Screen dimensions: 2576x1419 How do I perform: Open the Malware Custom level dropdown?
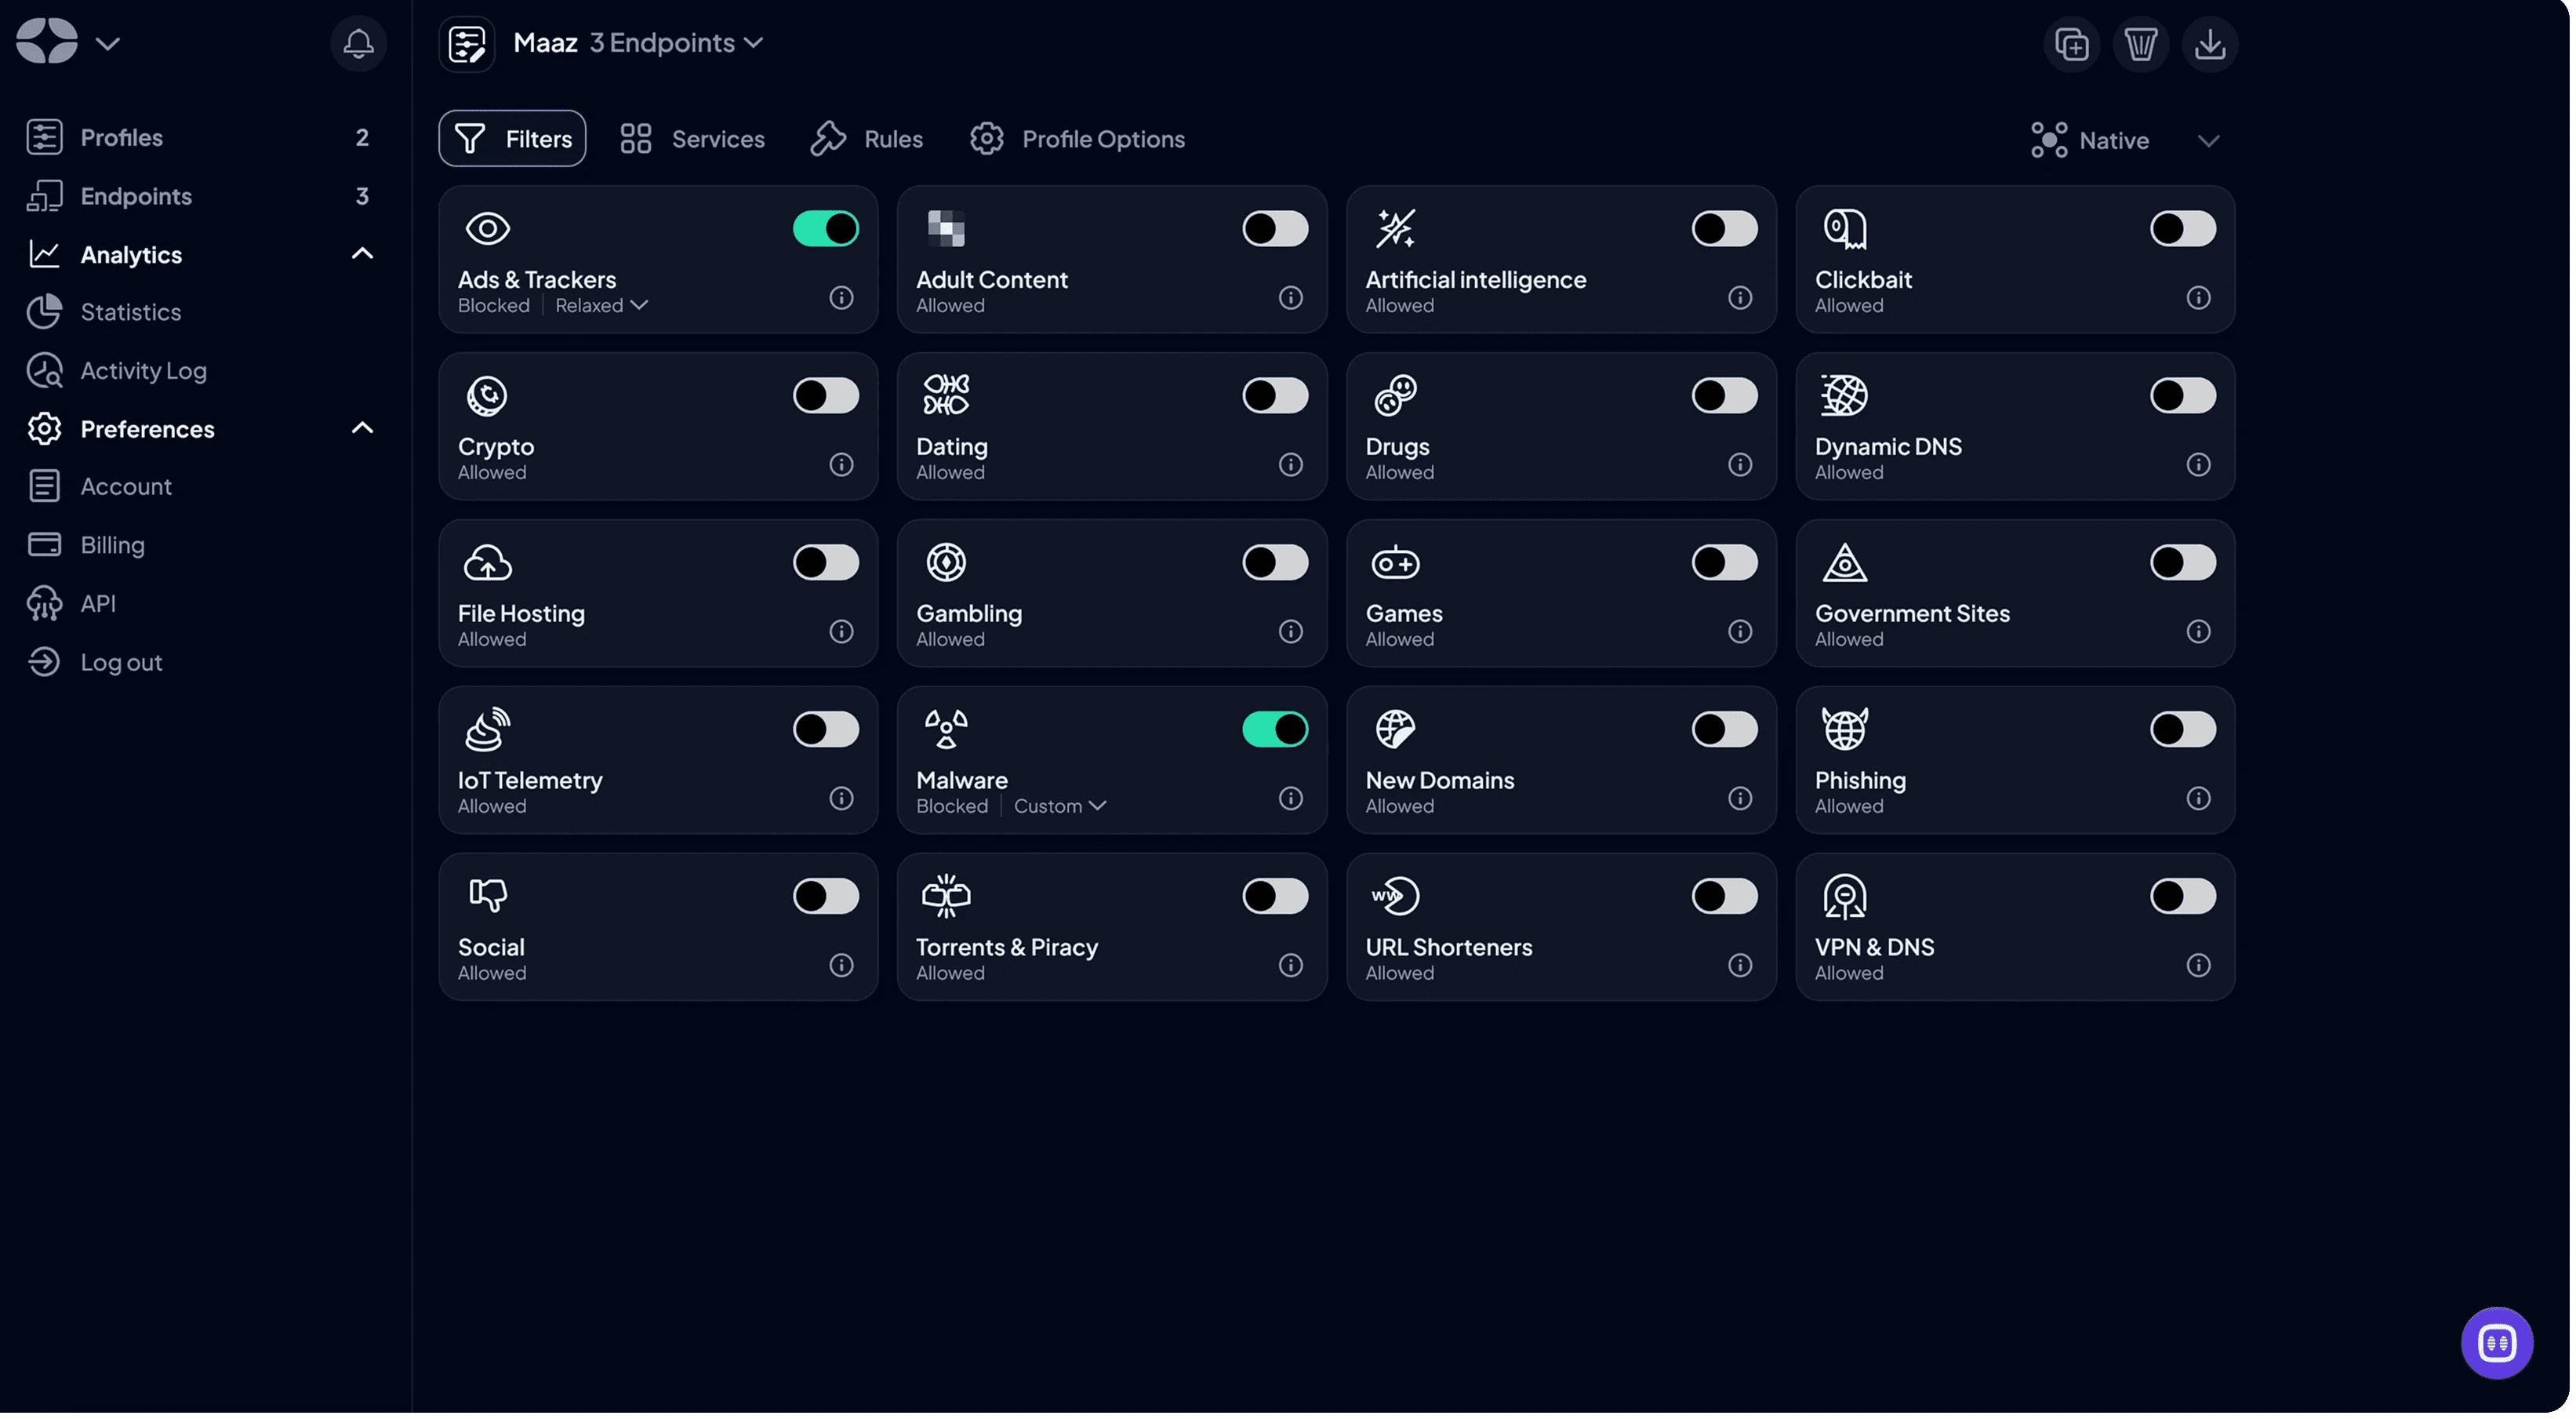(x=1059, y=806)
